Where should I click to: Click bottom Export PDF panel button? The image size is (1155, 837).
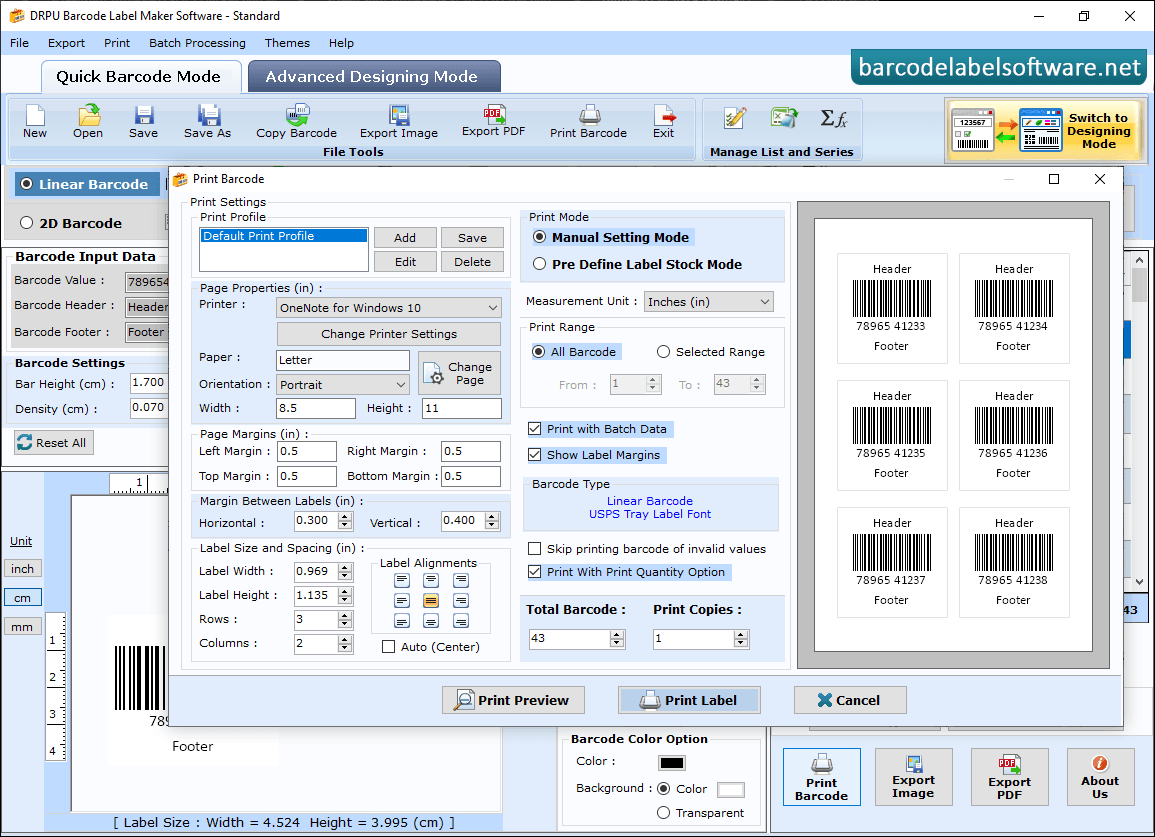1009,777
